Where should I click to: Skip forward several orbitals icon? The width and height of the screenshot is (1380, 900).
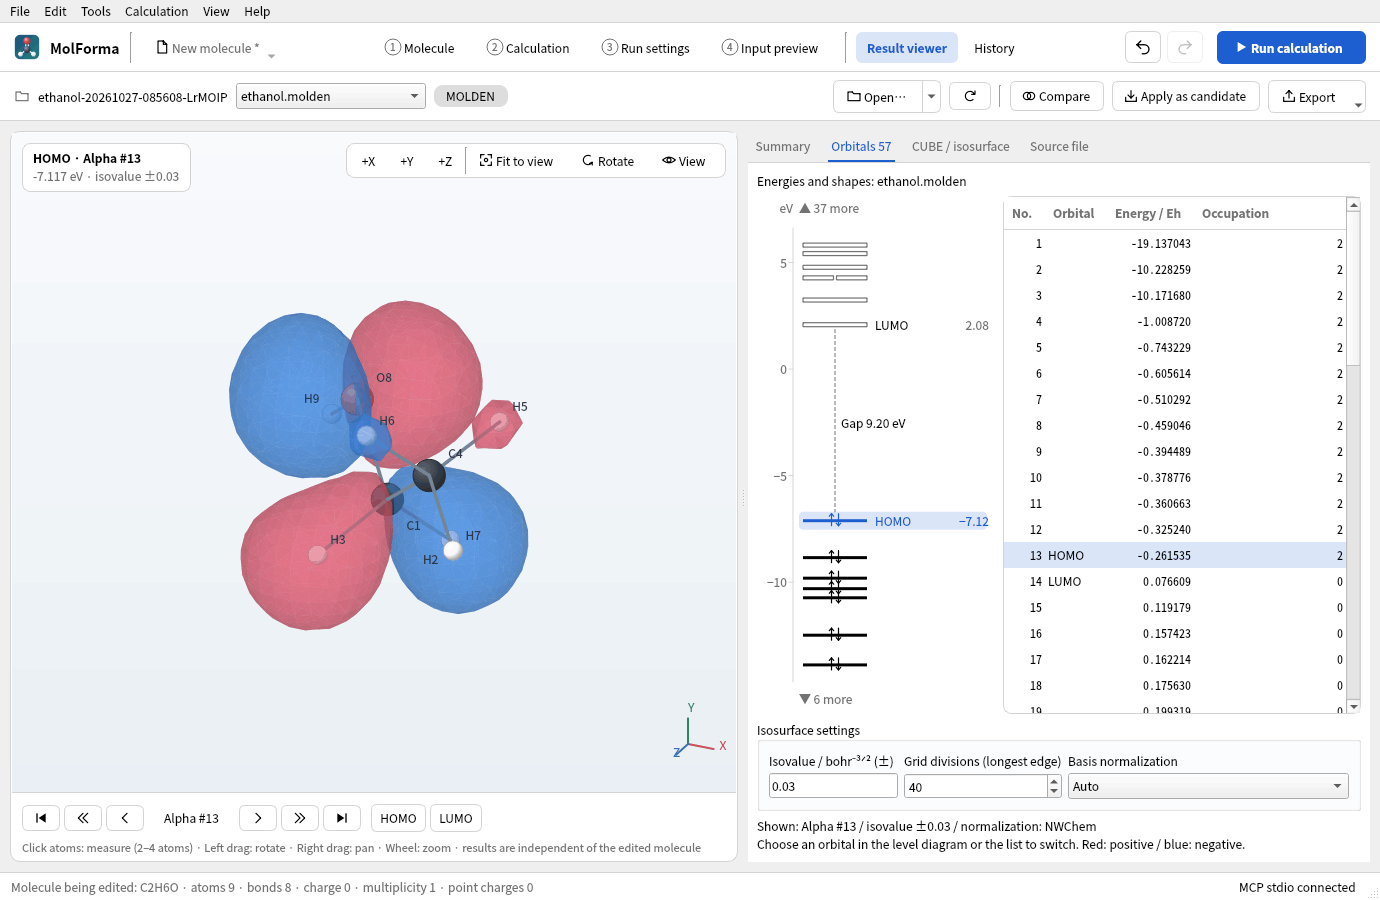(300, 818)
